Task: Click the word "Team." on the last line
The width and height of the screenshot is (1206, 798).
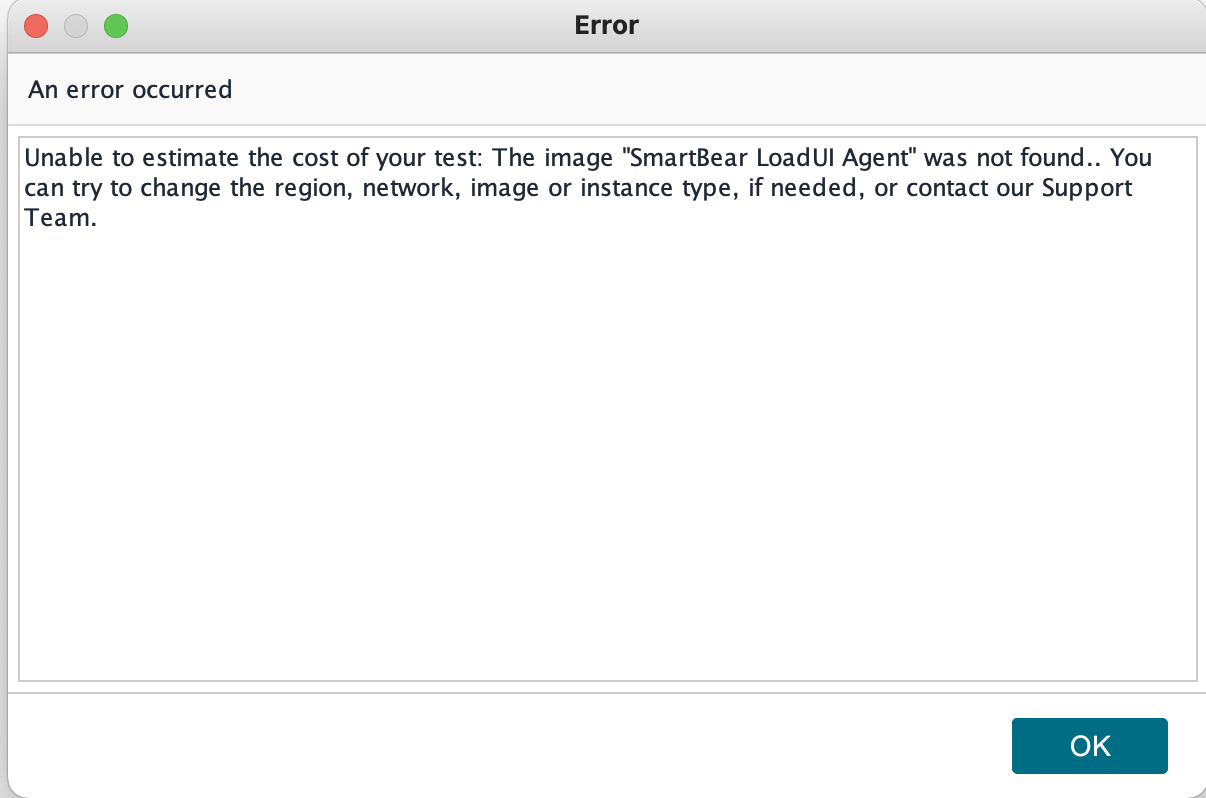Action: (60, 219)
